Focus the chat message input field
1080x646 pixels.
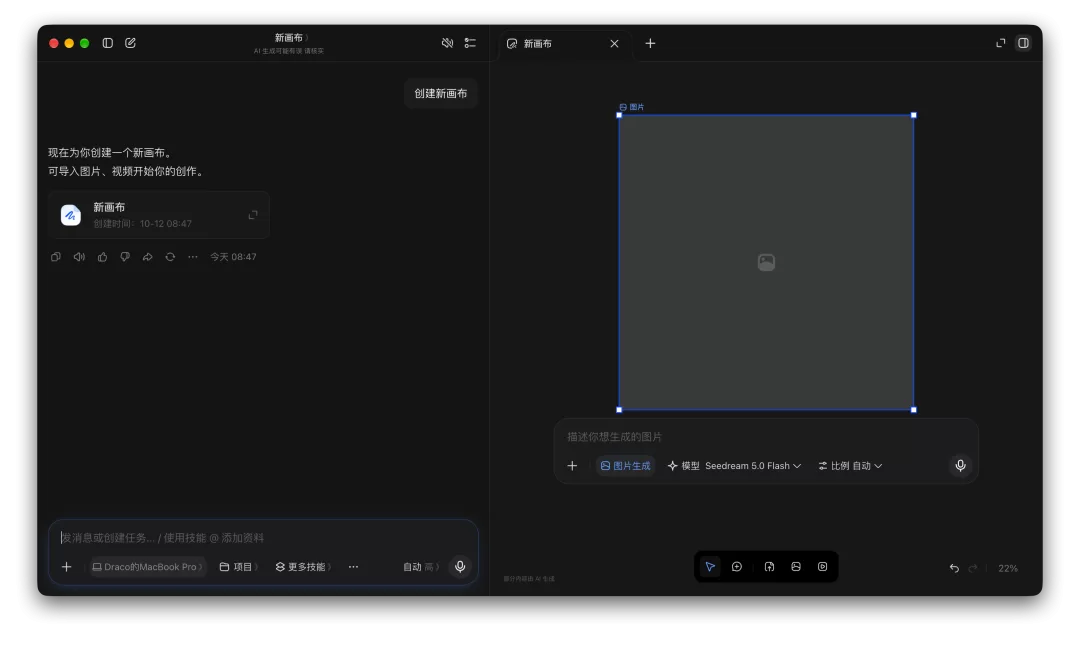point(263,538)
